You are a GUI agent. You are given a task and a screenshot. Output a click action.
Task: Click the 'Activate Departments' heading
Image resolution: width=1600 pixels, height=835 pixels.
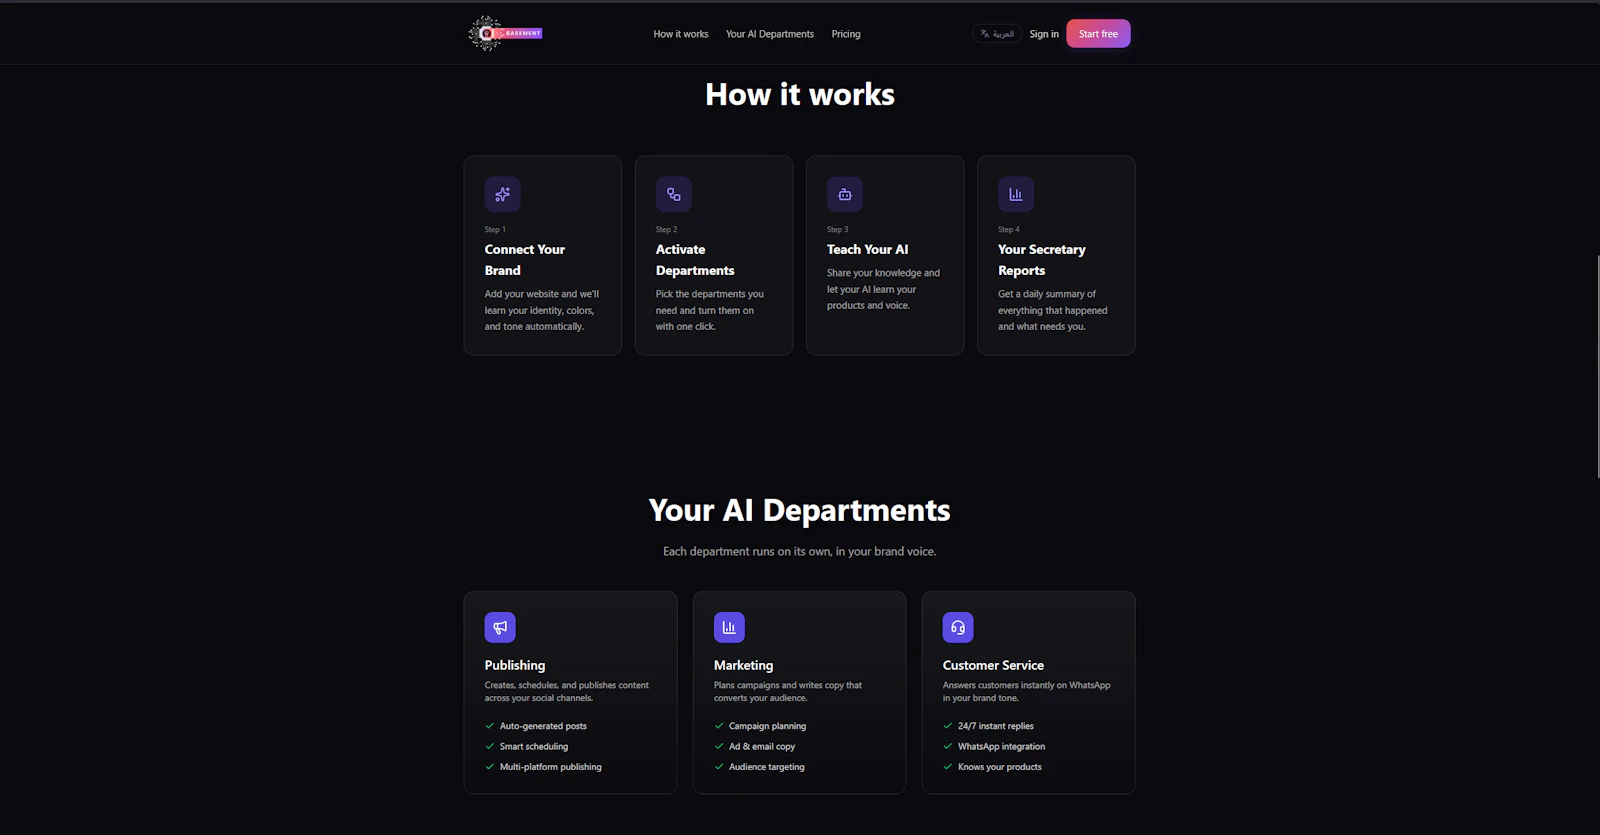tap(695, 260)
